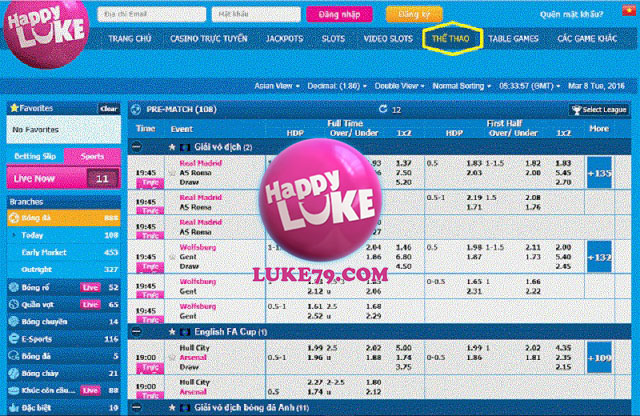Viewport: 640px width, 416px height.
Task: Favorite the Hull City vs Arsenal first row star
Action: [x=172, y=357]
